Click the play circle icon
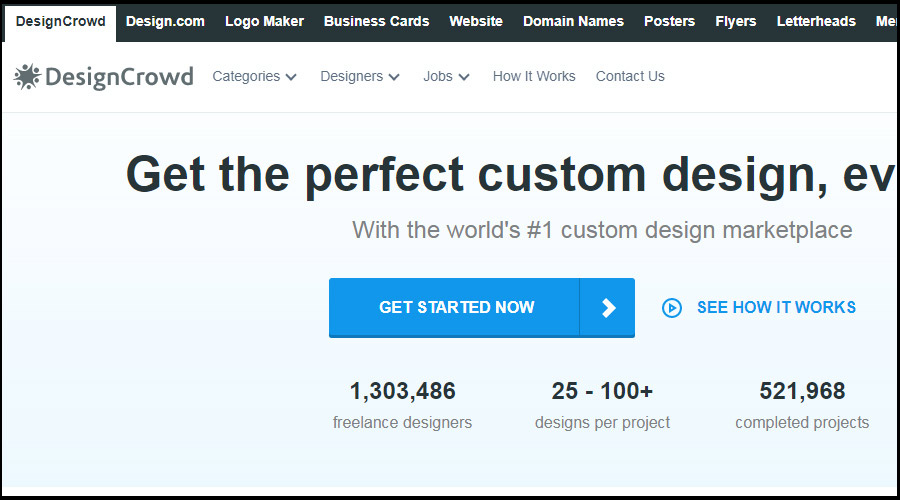900x500 pixels. [672, 308]
